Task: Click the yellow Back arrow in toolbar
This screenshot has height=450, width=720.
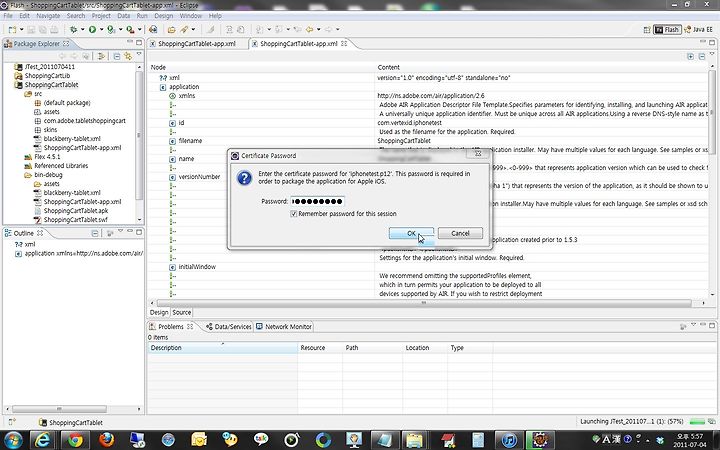Action: click(309, 29)
